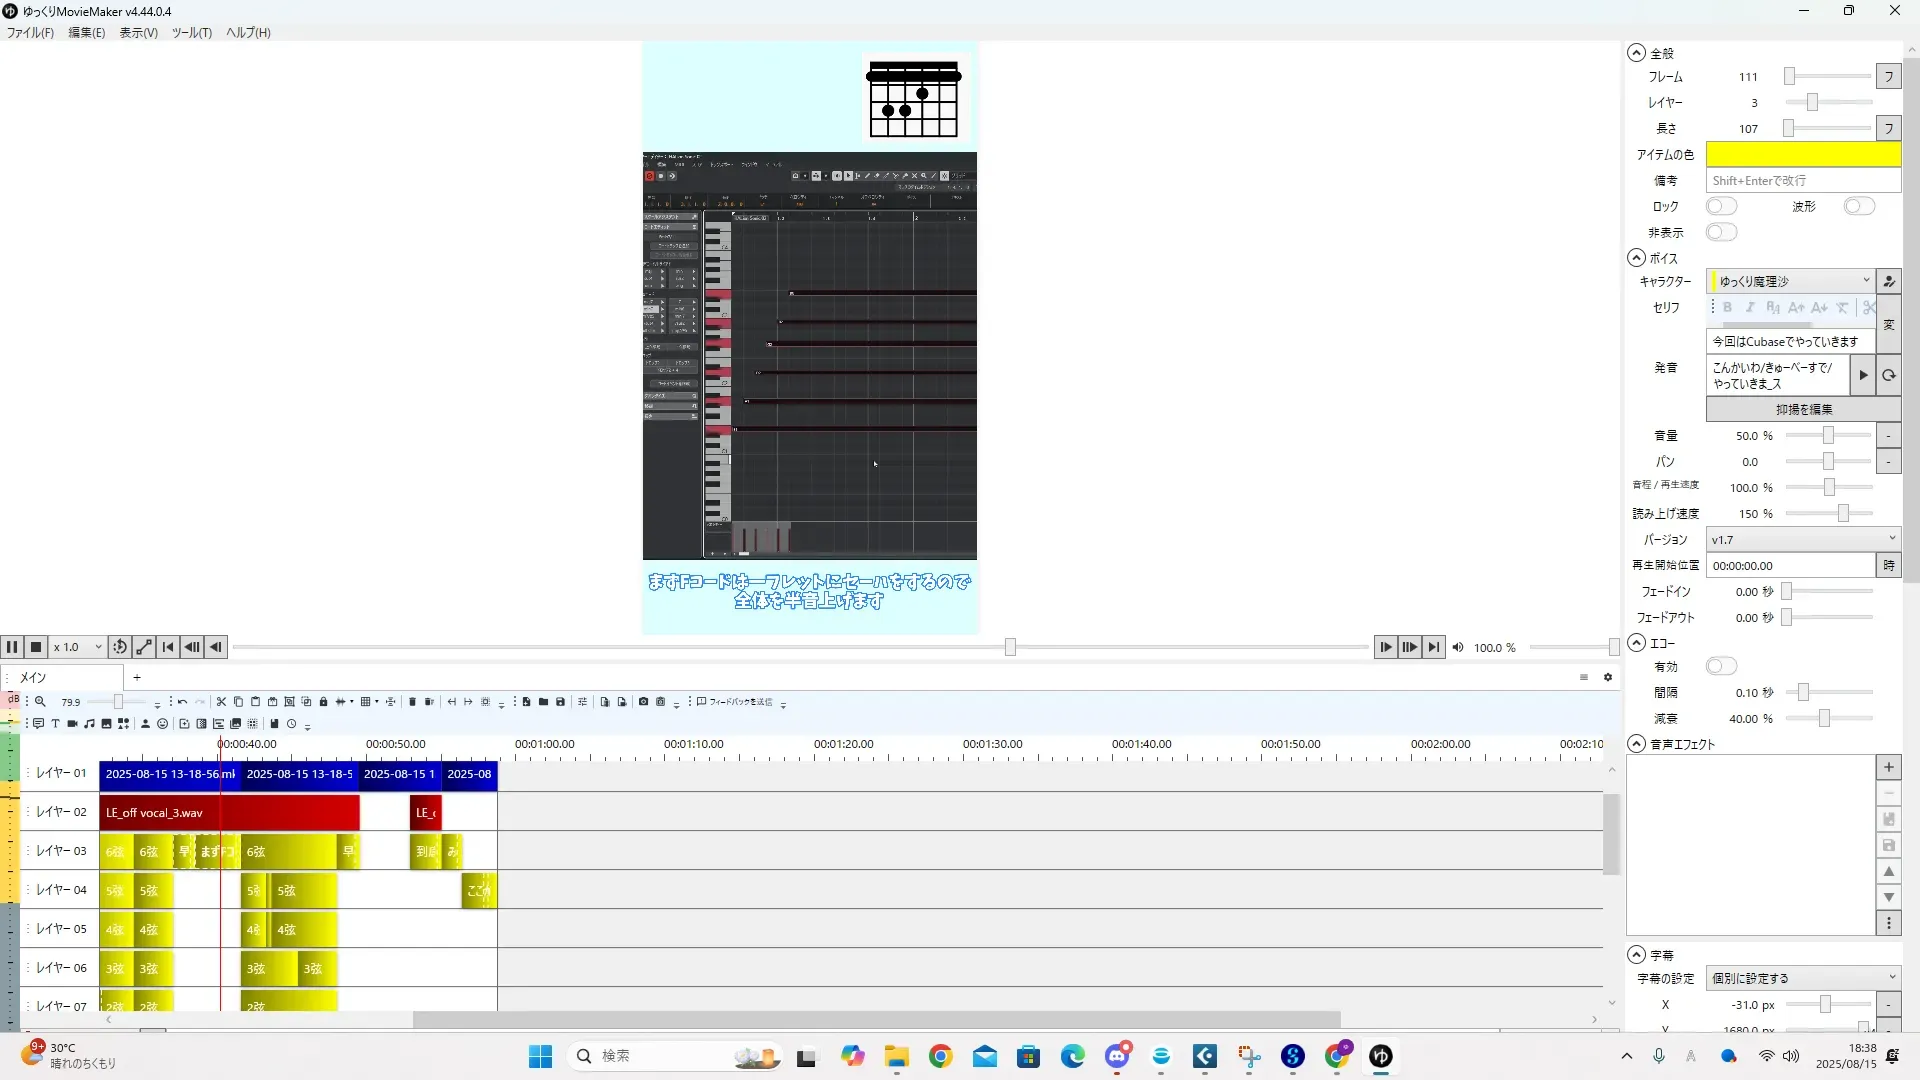Click the 抑揚を編集 button
The image size is (1920, 1080).
click(1803, 409)
